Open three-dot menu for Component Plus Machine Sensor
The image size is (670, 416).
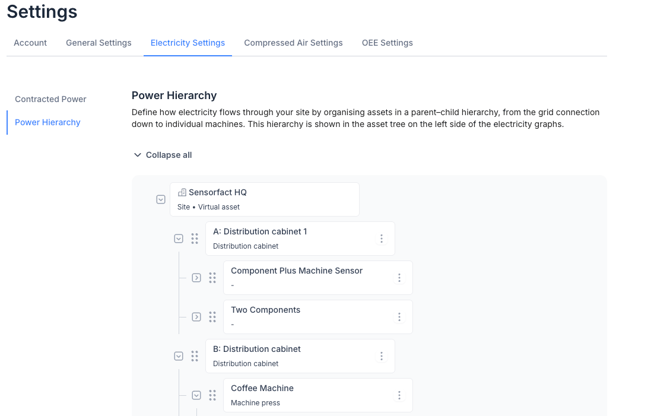click(x=399, y=278)
